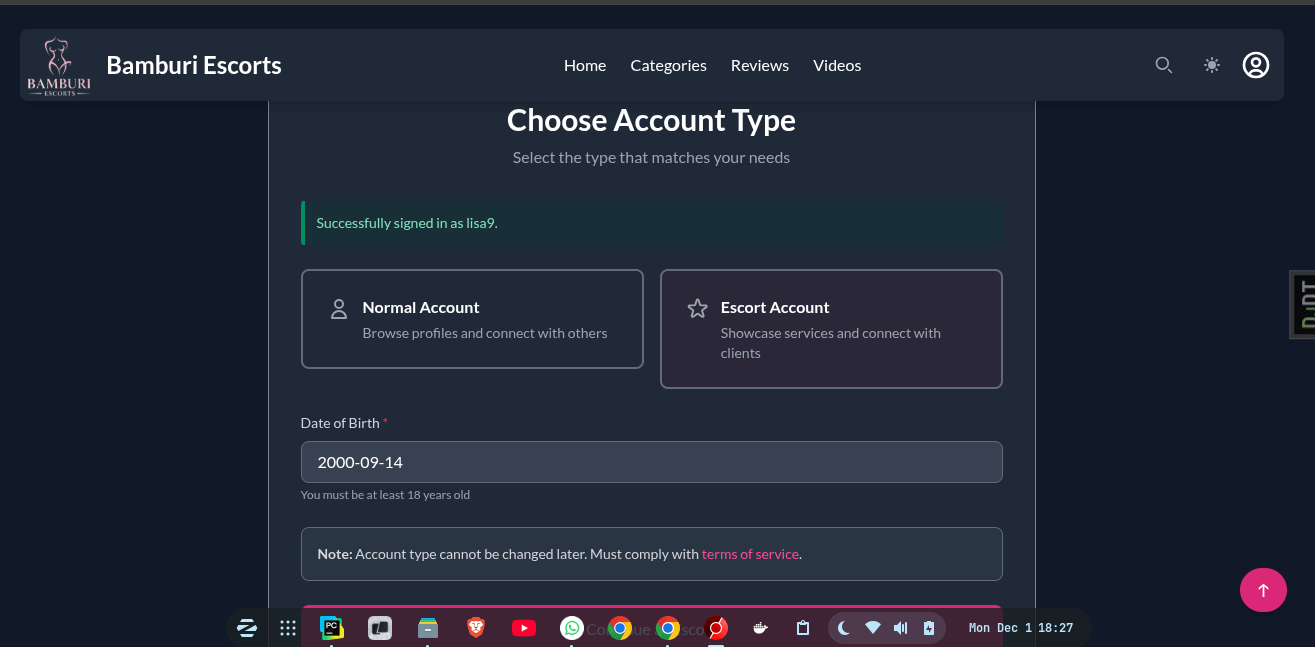Focus the Date of Birth field
The width and height of the screenshot is (1315, 647).
(652, 462)
